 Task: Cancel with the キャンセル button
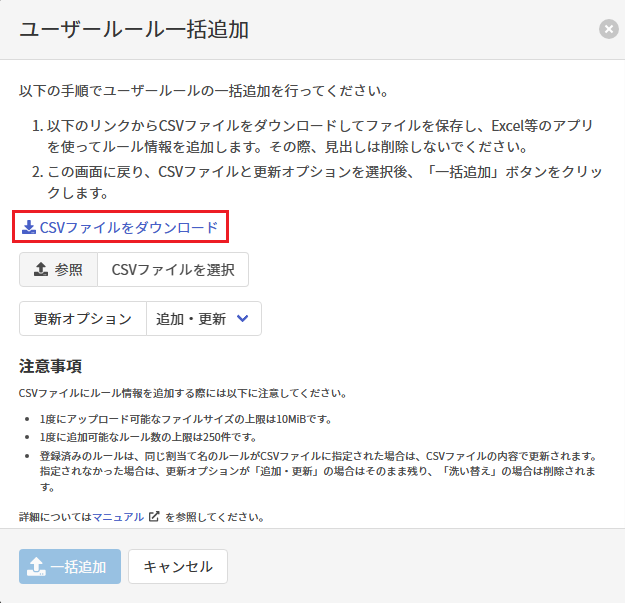click(x=178, y=567)
